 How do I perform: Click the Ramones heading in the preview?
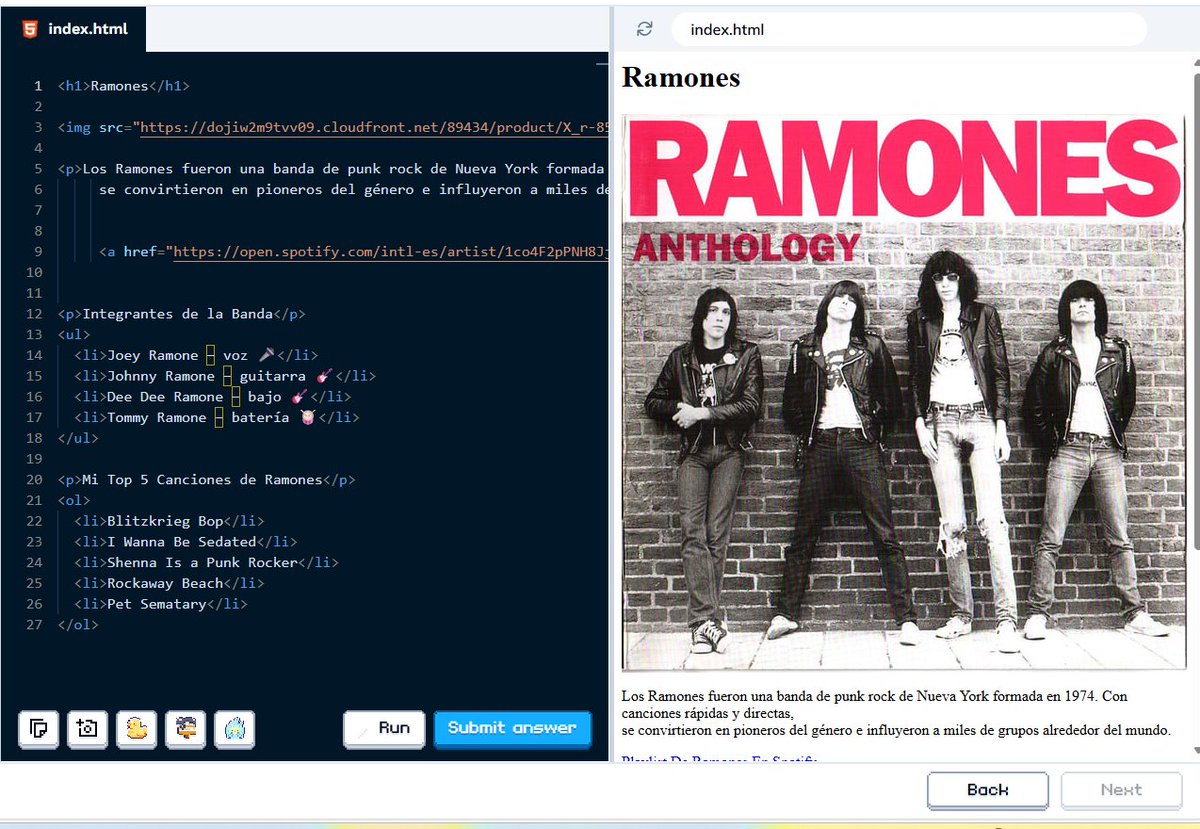coord(681,77)
